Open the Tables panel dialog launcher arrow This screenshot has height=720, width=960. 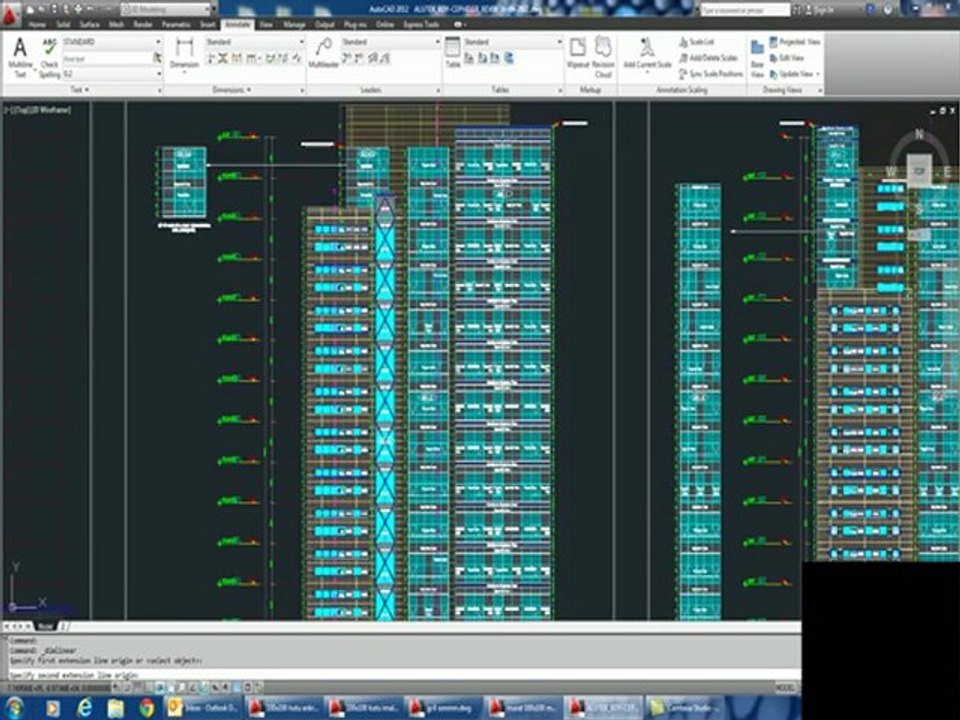(x=560, y=91)
